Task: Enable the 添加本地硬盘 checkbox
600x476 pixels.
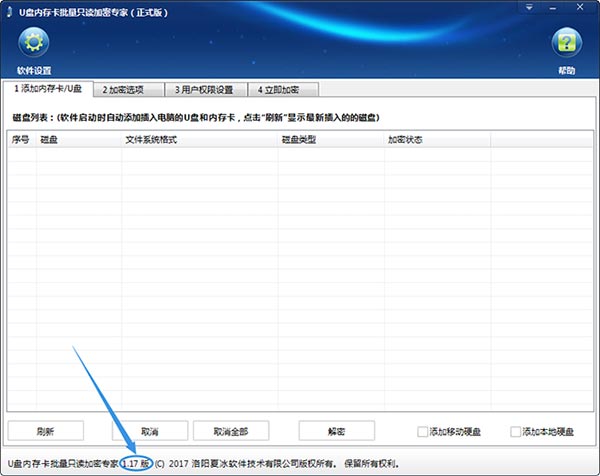Action: (515, 432)
